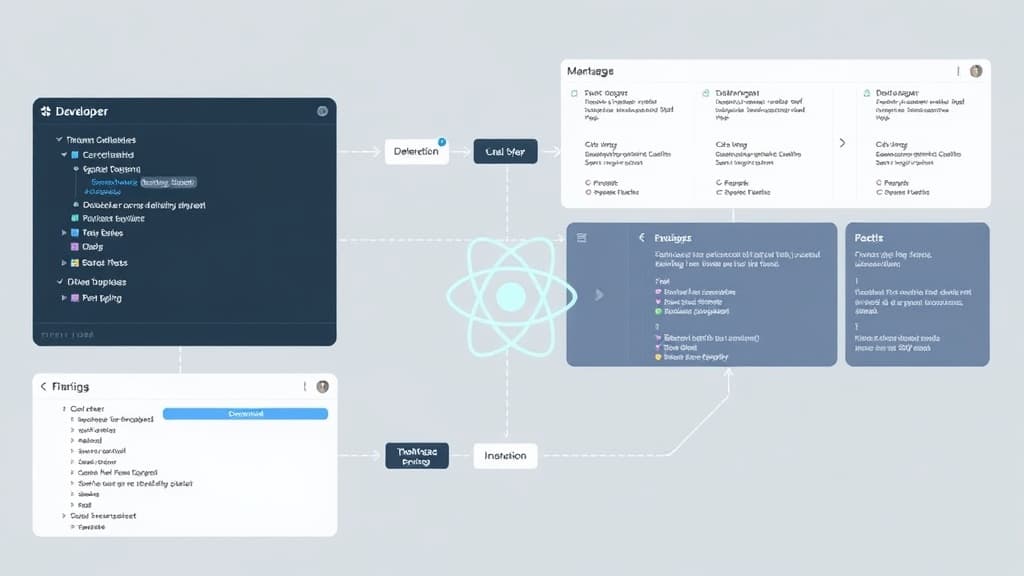The image size is (1024, 576).
Task: Click the green check icon in the blue panel list
Action: click(x=659, y=311)
